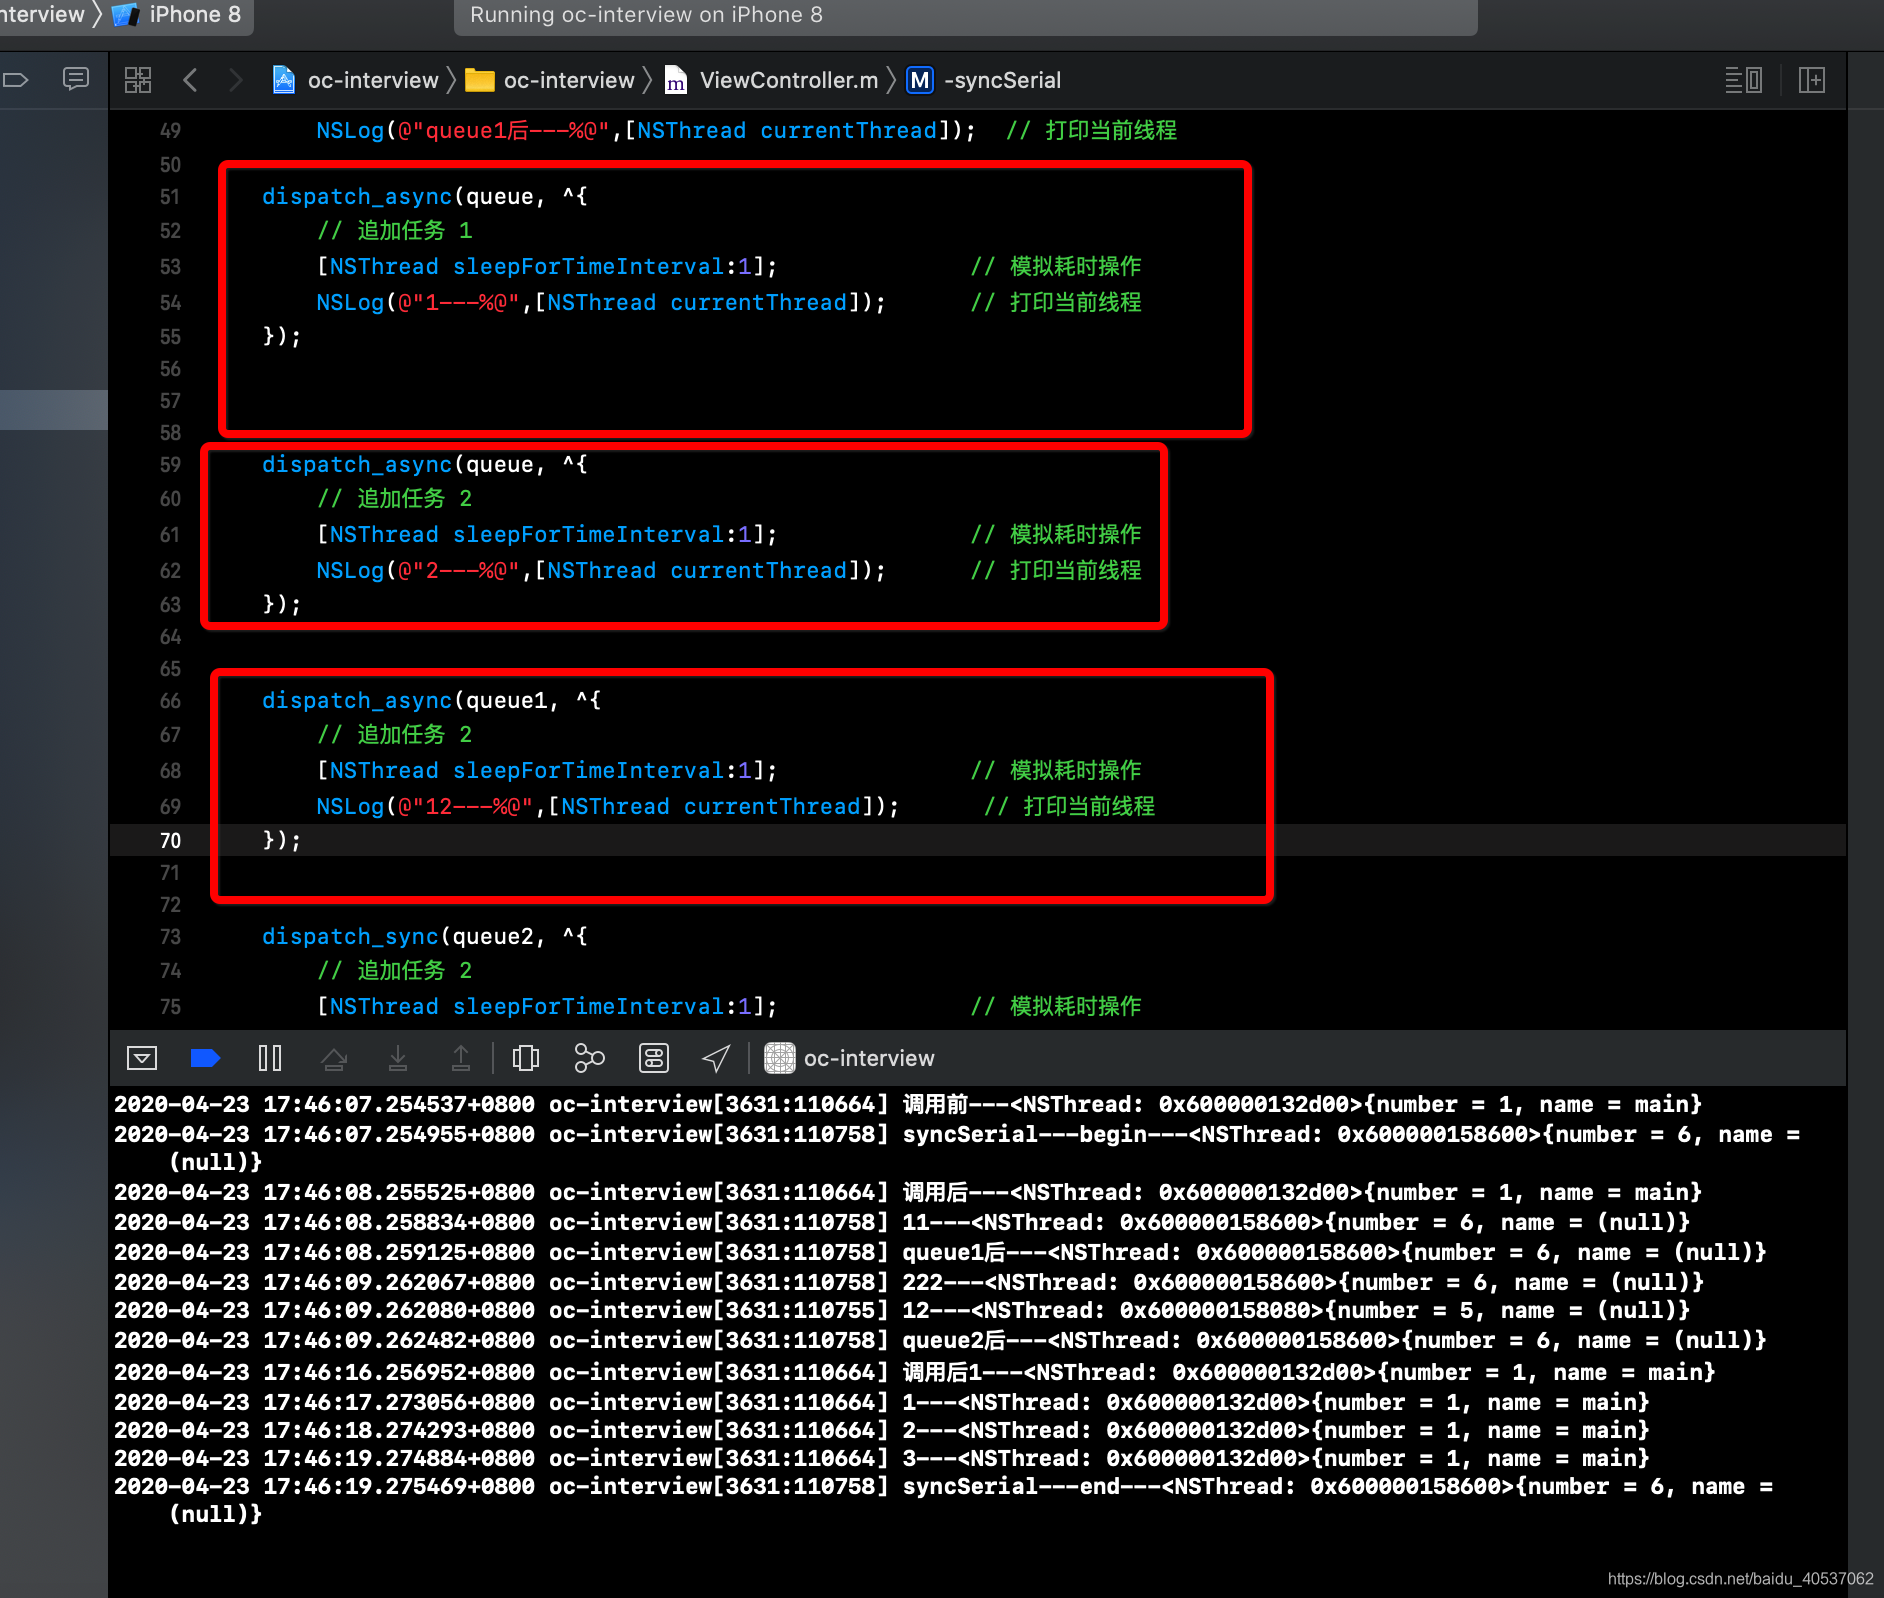Click comment 追加任务 1 on line 52
1884x1598 pixels.
tap(395, 231)
